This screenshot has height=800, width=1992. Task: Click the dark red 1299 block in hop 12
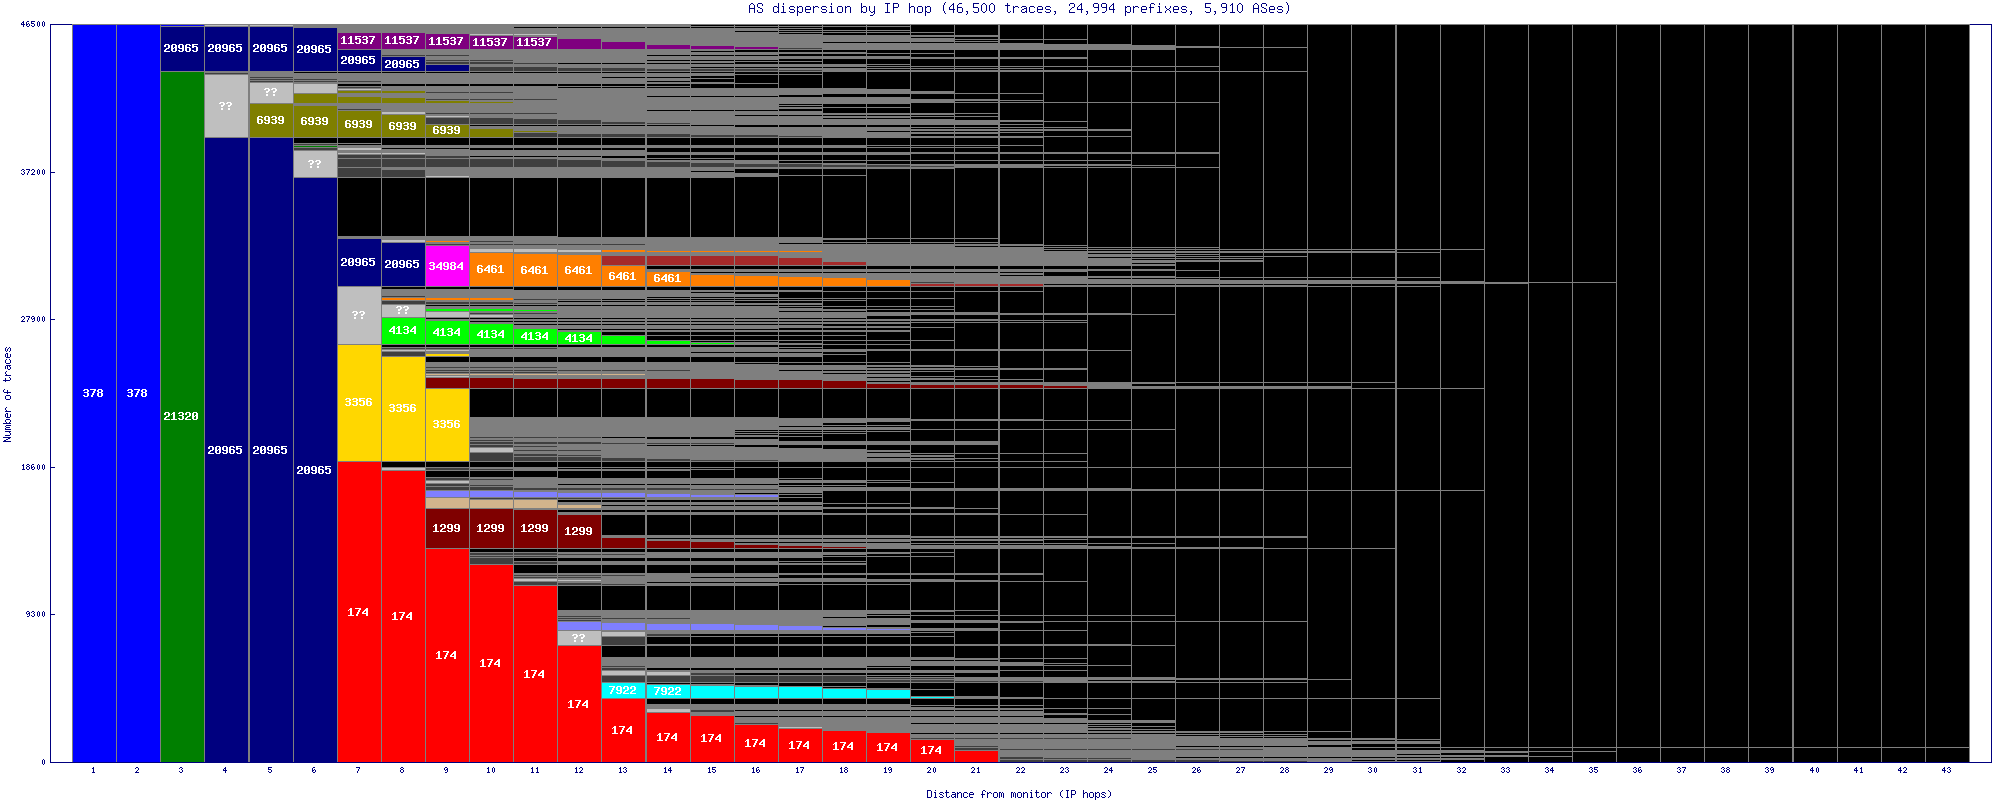(x=578, y=530)
